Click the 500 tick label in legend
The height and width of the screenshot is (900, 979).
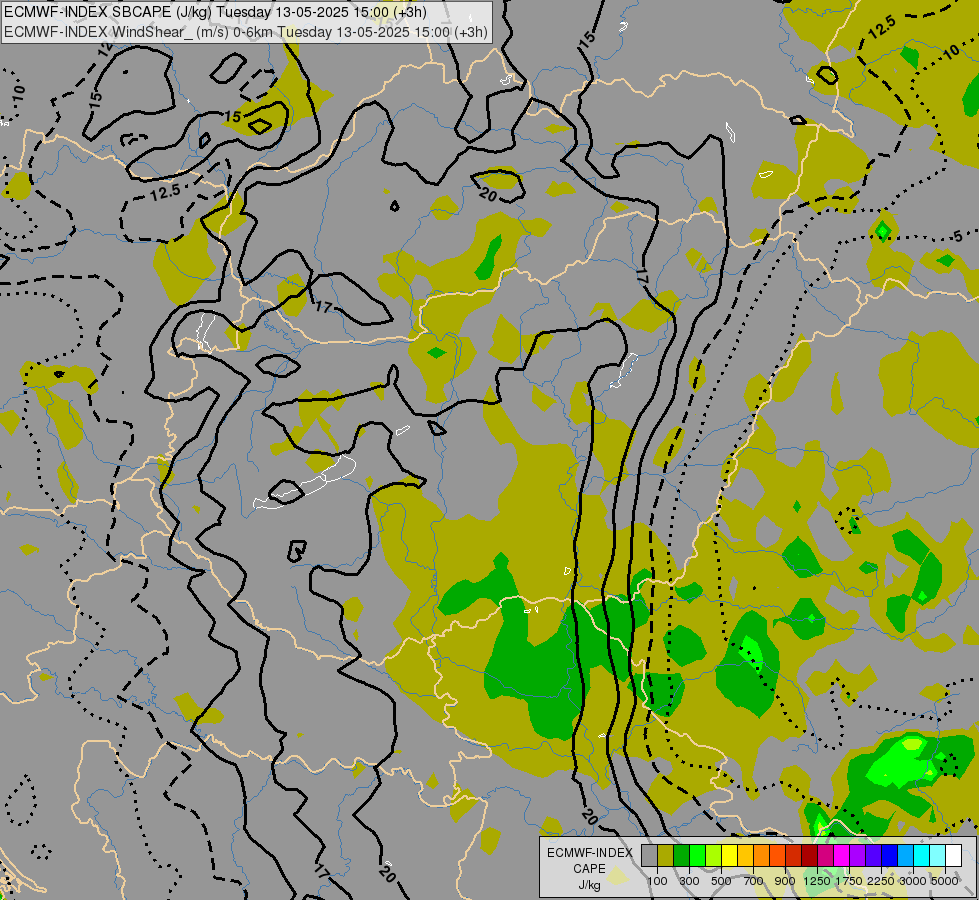point(721,881)
